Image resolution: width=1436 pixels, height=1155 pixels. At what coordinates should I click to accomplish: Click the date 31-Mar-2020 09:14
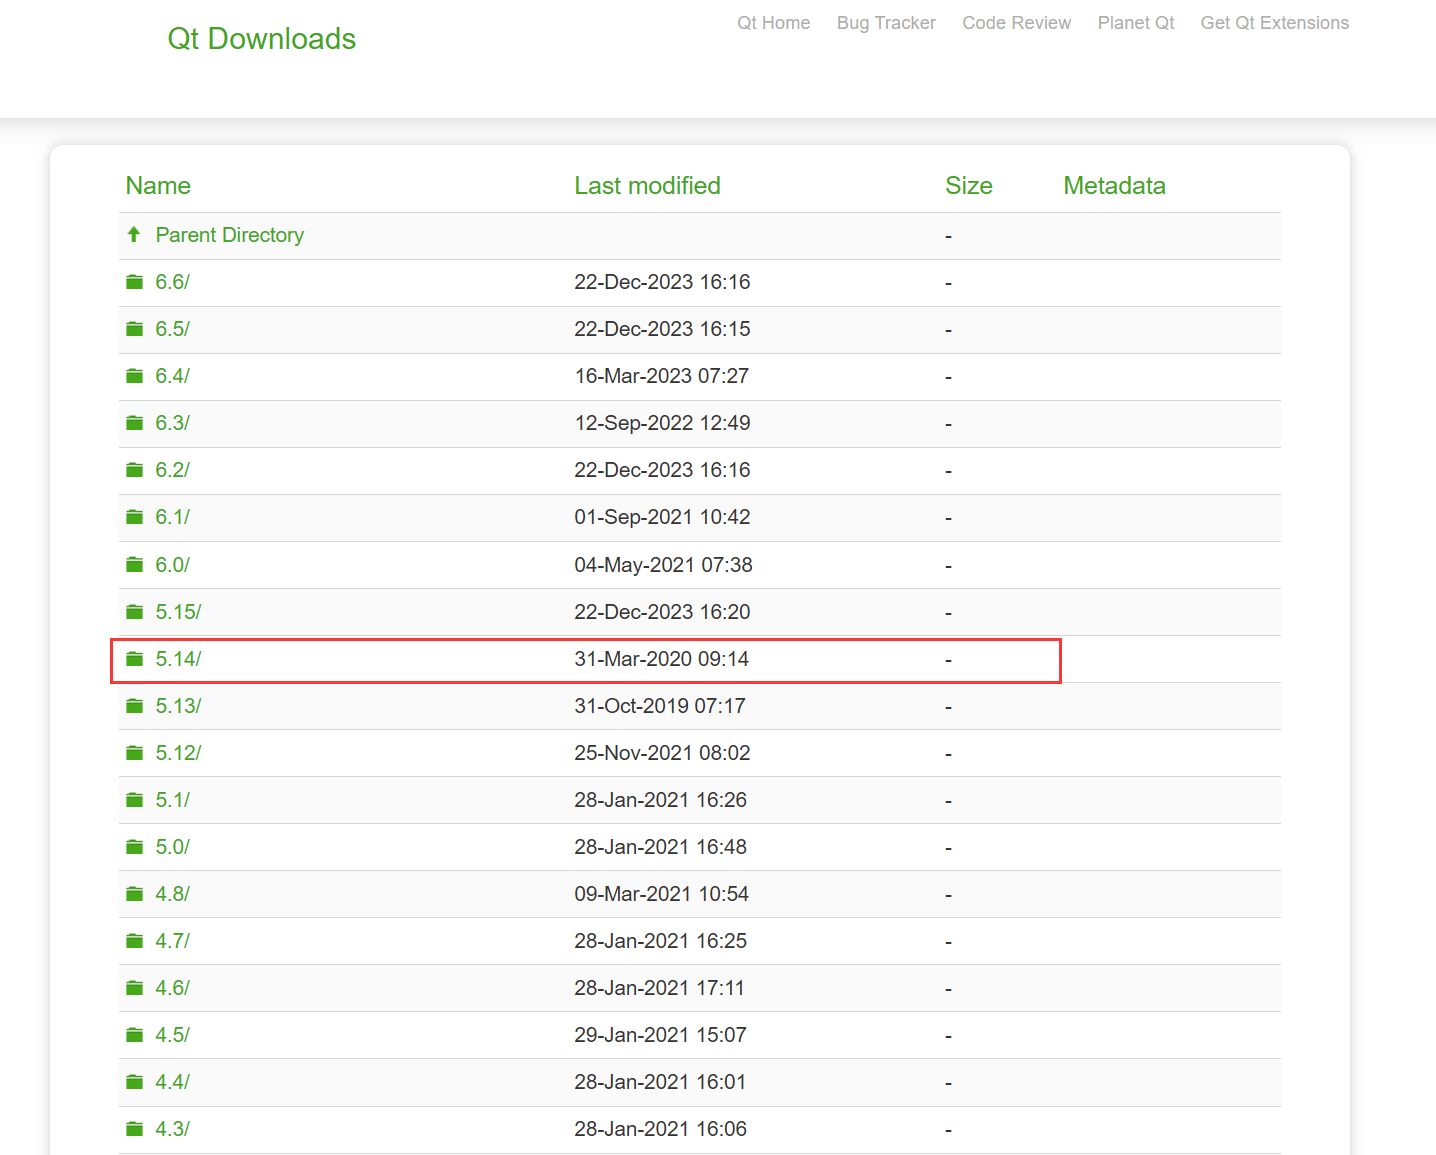[661, 659]
